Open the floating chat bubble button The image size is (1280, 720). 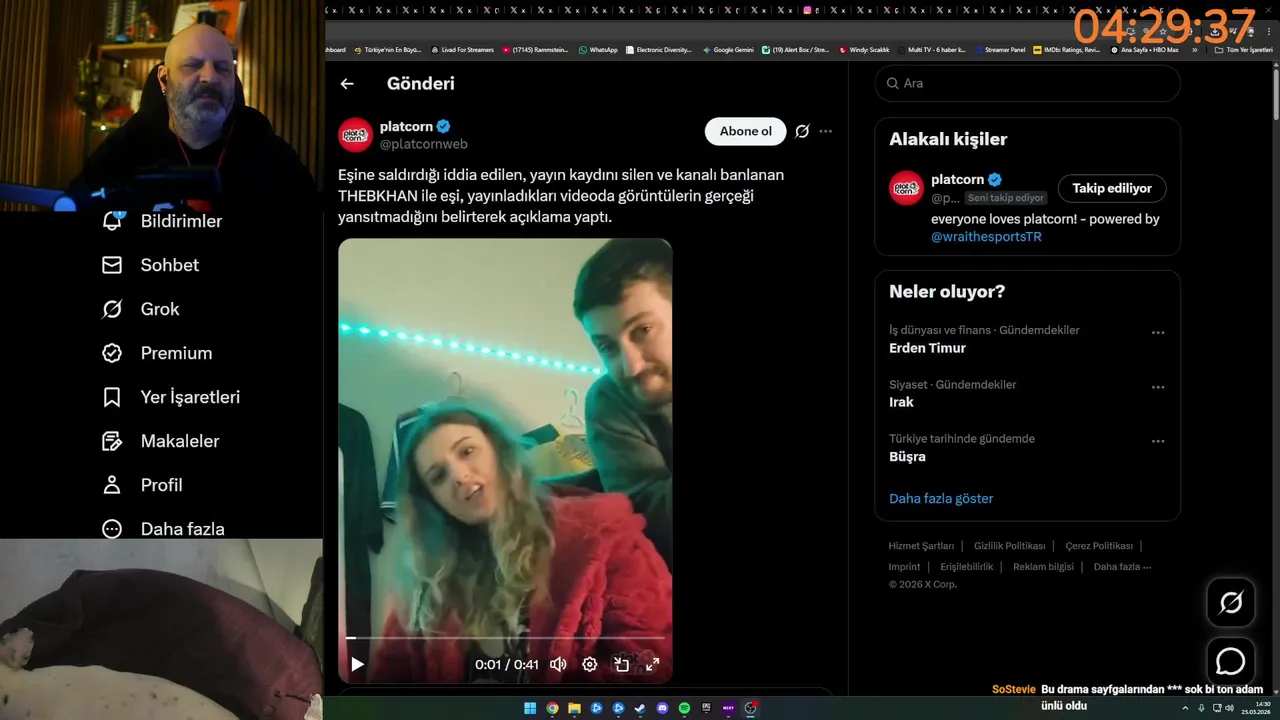click(x=1231, y=662)
